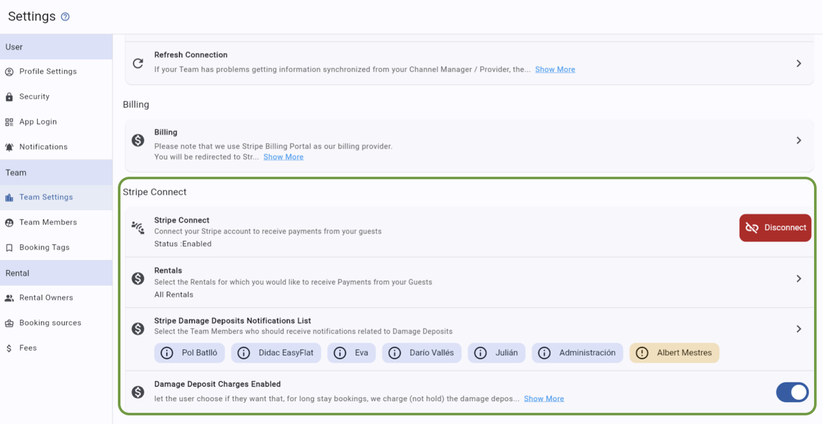Click the App Login QR code icon

[x=9, y=122]
